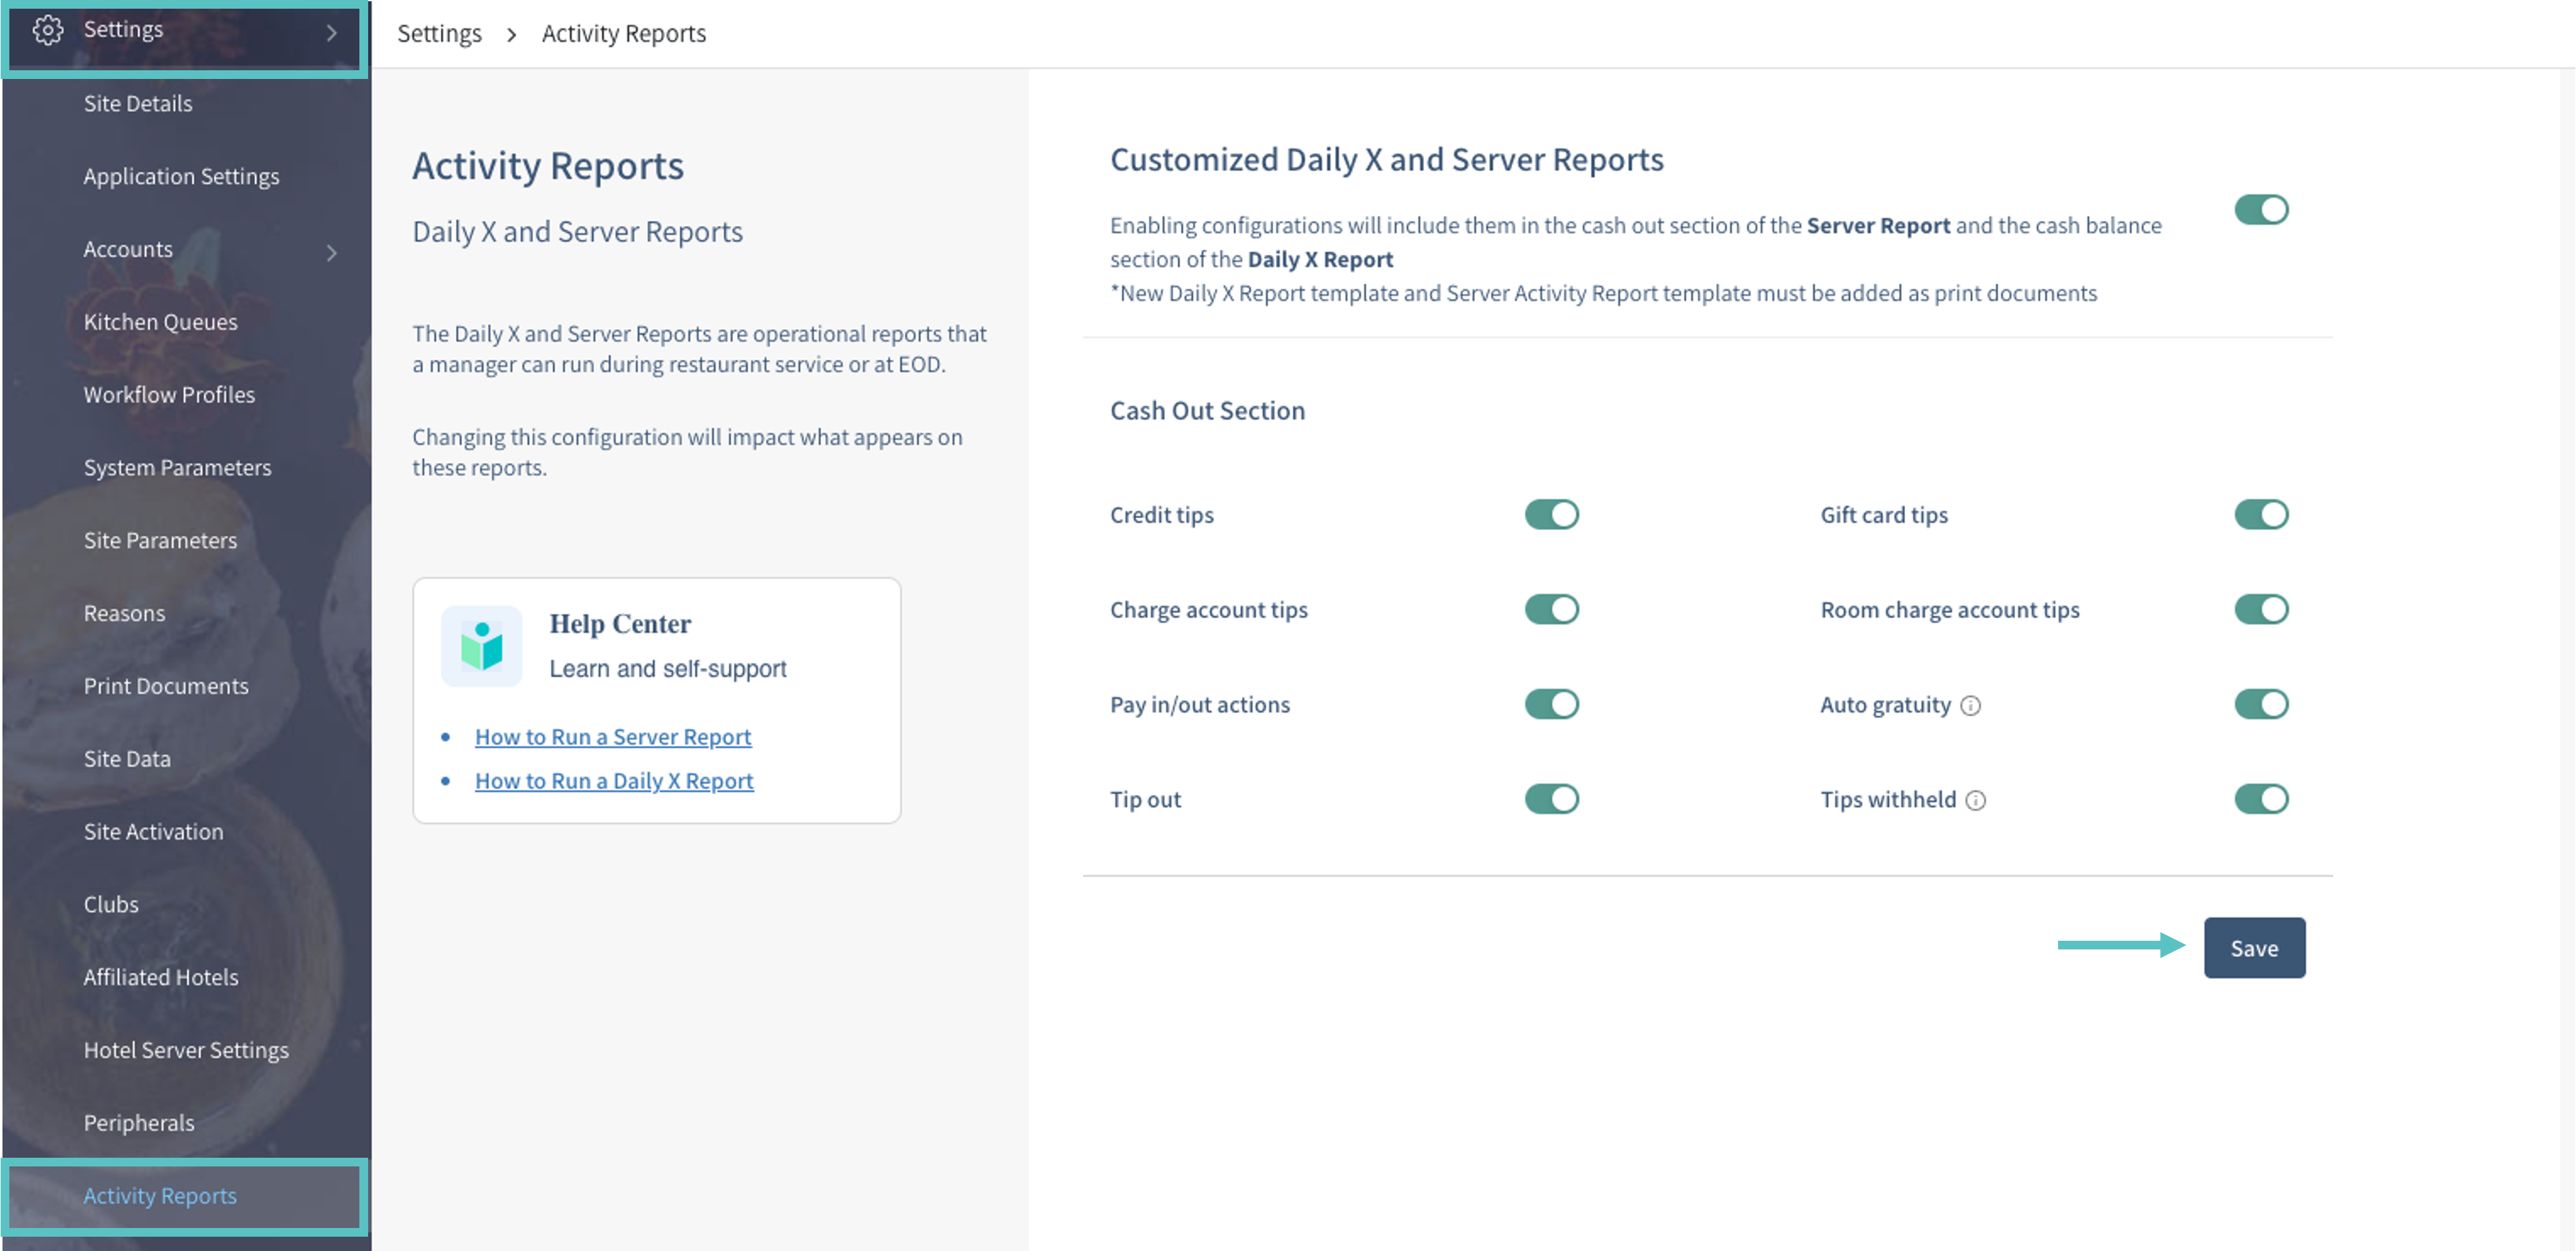Select Kitchen Queues menu item

click(x=160, y=322)
